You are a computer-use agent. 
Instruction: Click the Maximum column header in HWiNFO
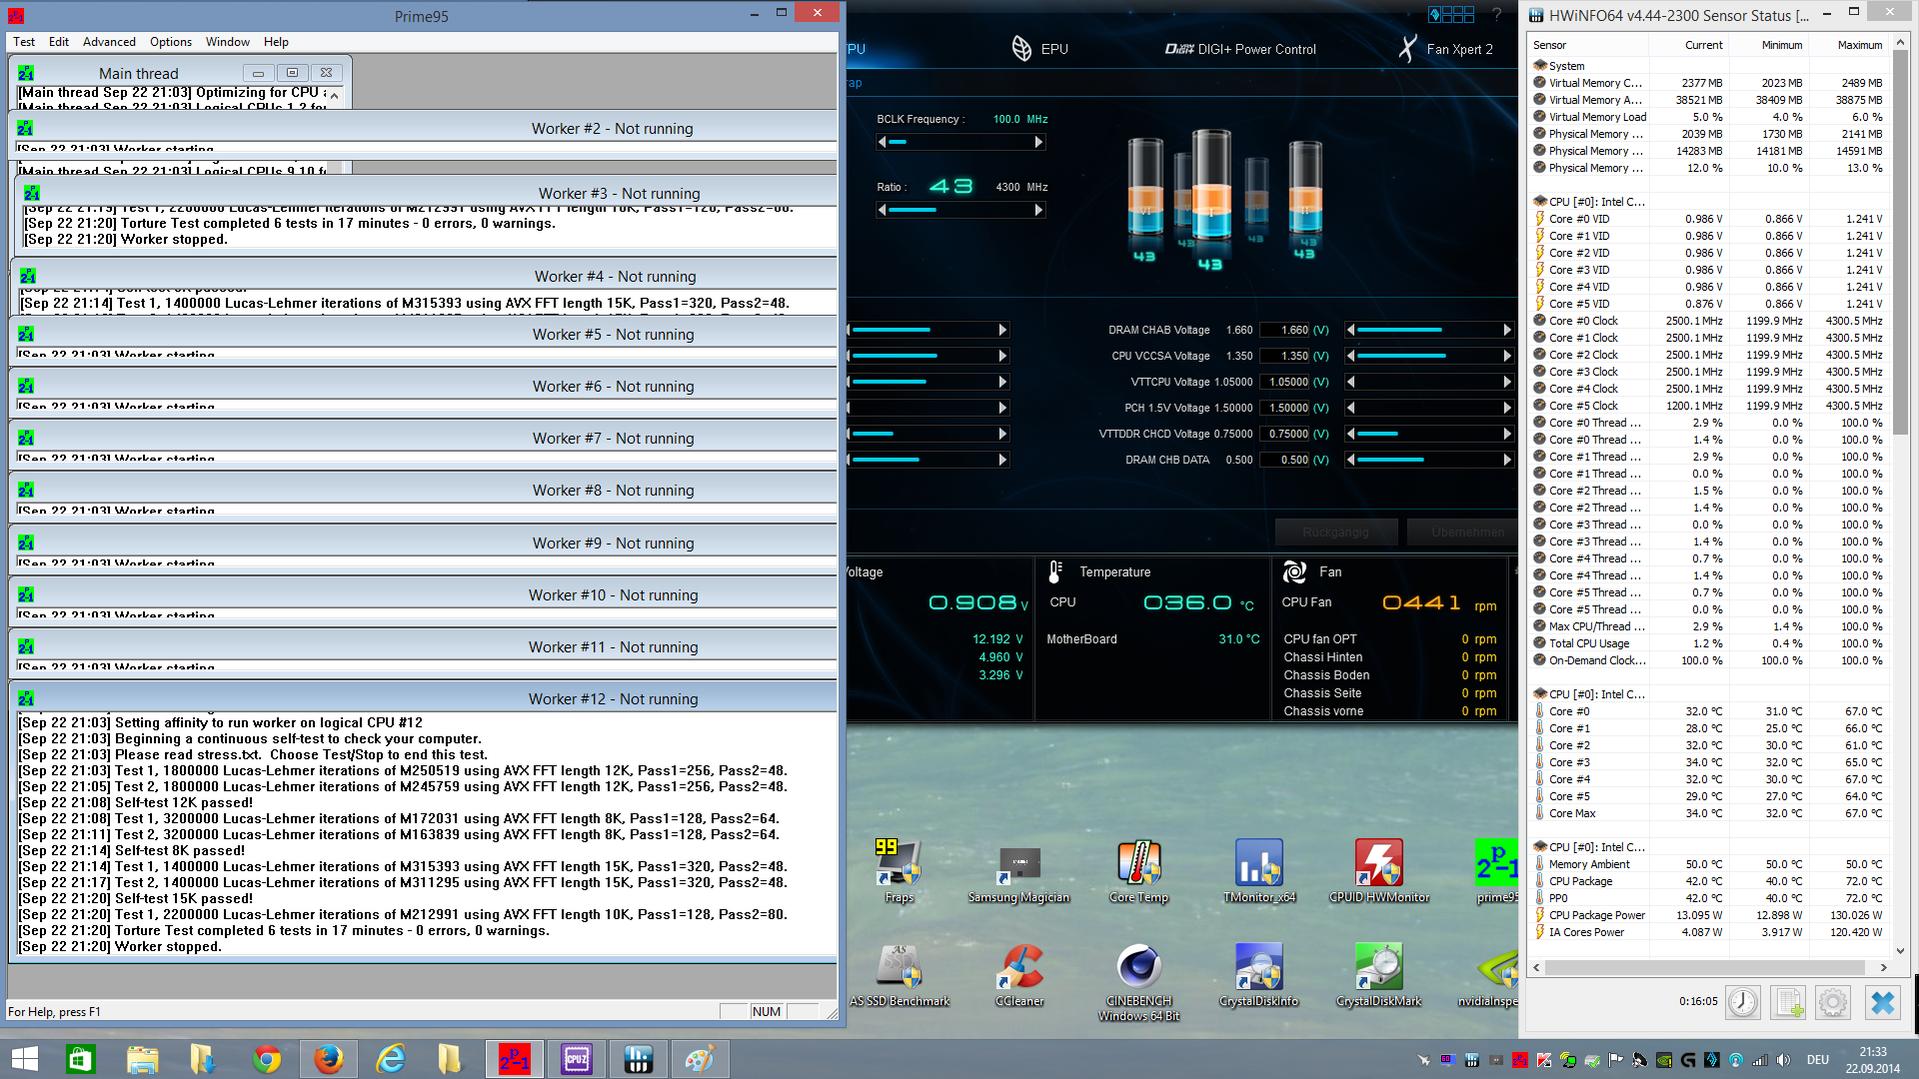click(x=1859, y=45)
